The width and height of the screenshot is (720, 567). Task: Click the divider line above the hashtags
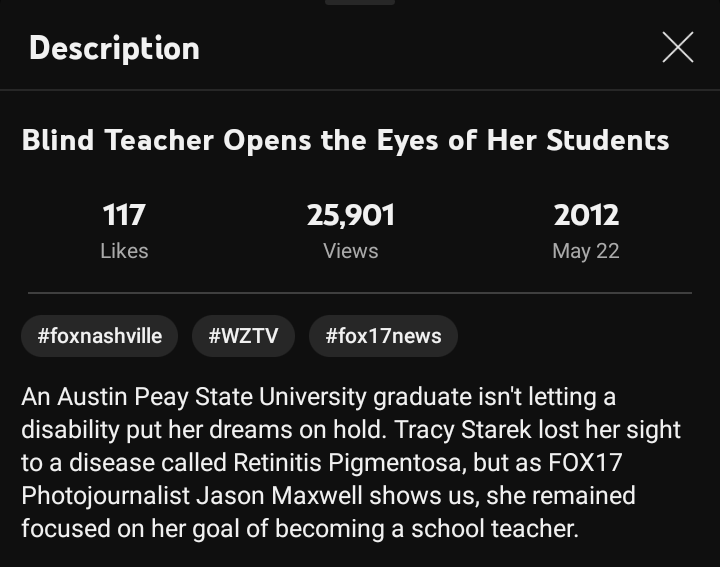360,293
